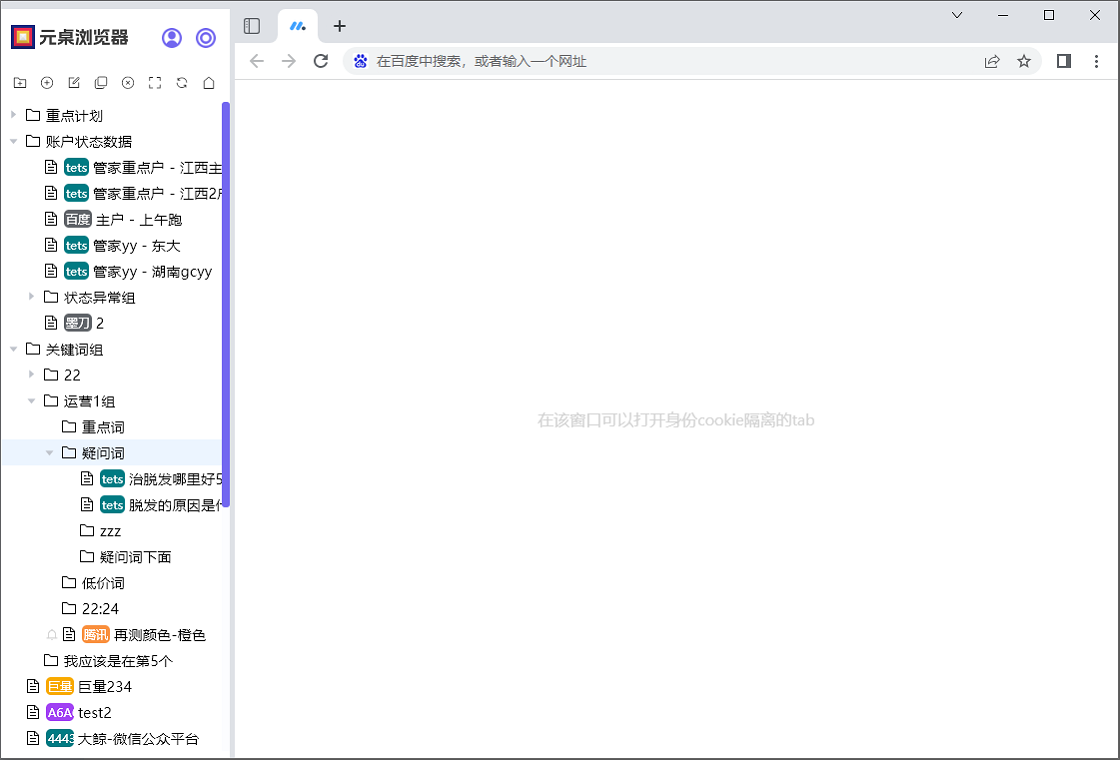This screenshot has height=760, width=1120.
Task: Select the 关键词组 folder label
Action: [x=74, y=349]
